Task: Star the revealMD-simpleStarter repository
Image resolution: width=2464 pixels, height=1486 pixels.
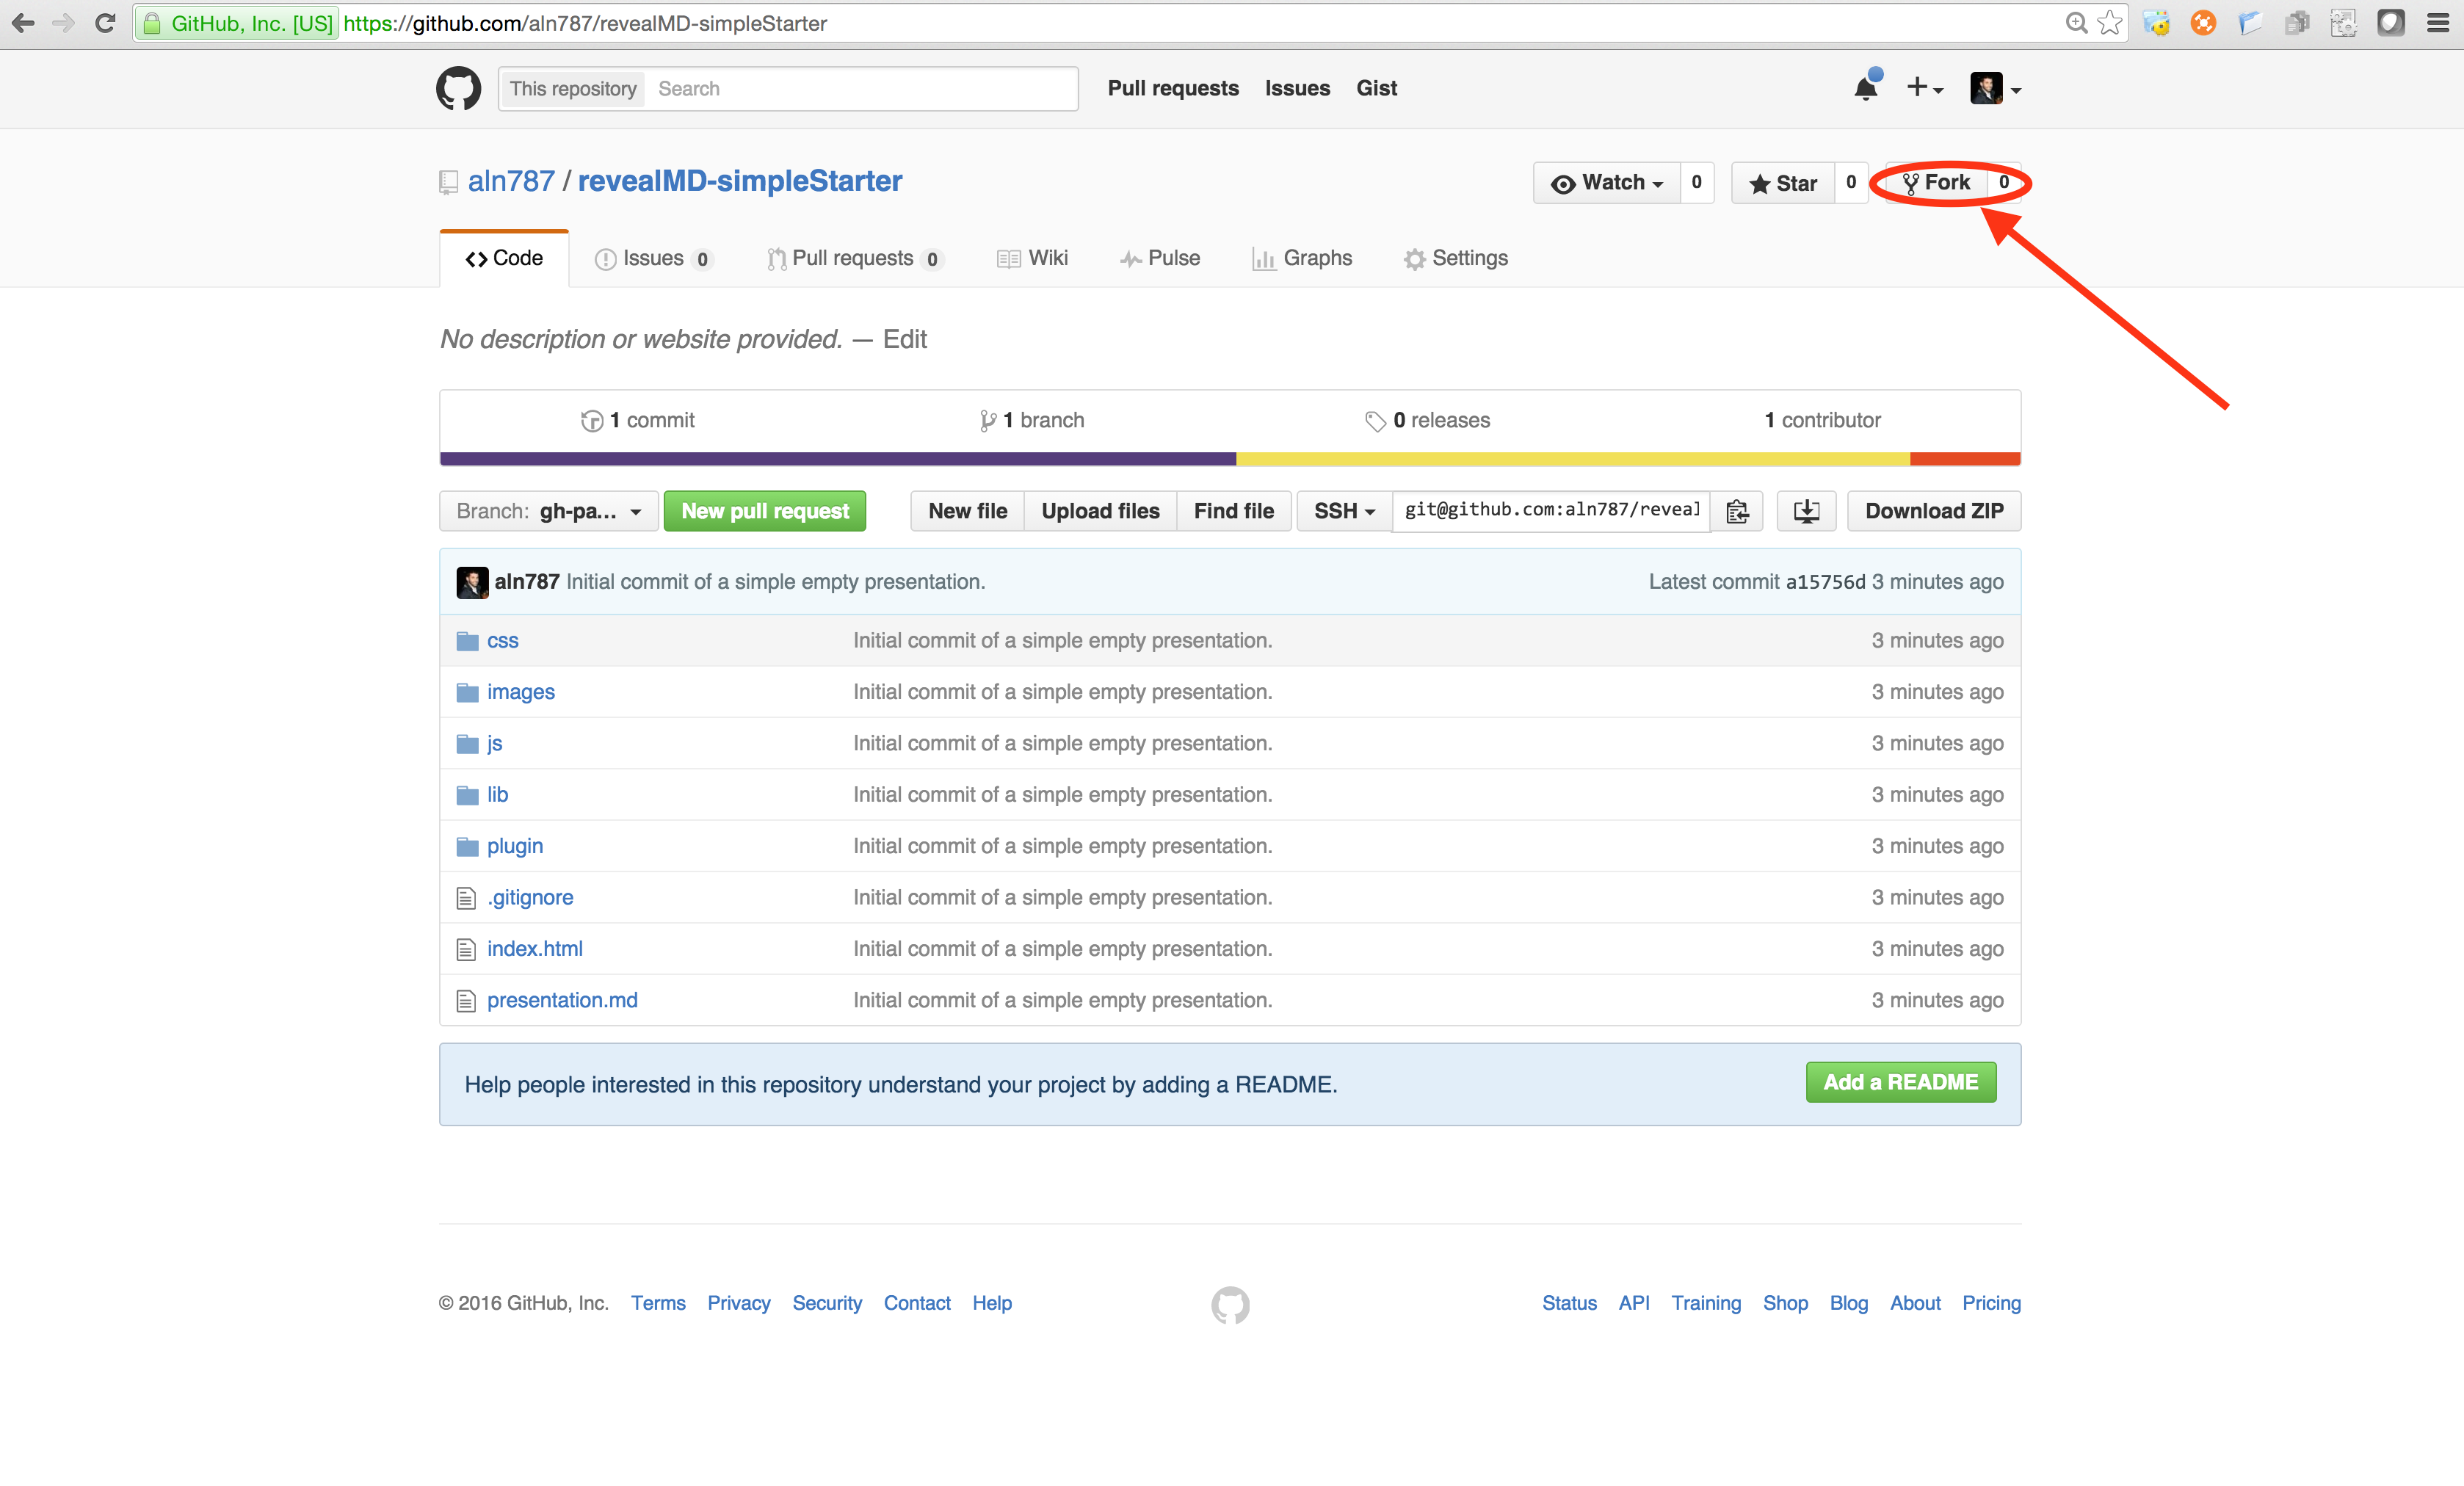Action: (1783, 183)
